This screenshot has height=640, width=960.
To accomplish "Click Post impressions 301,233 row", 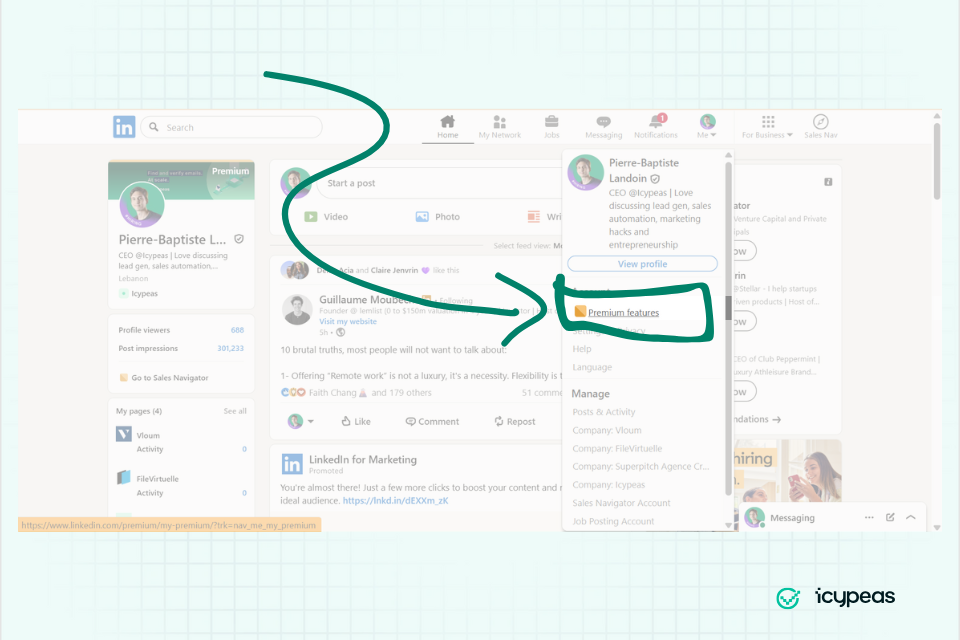I will coord(181,348).
